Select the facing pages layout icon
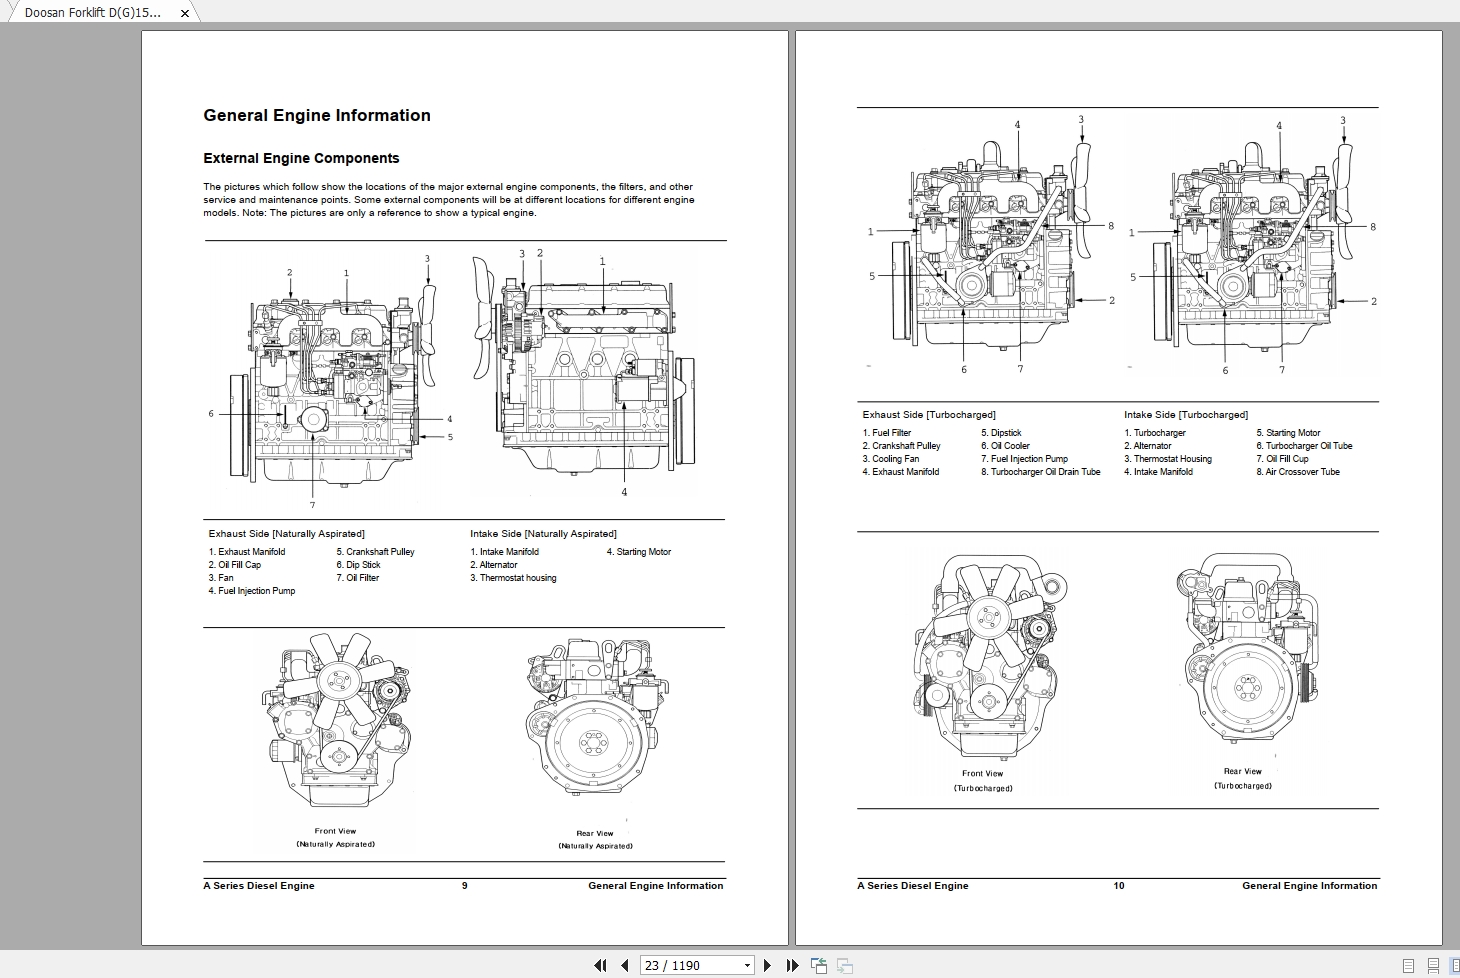 point(1455,965)
